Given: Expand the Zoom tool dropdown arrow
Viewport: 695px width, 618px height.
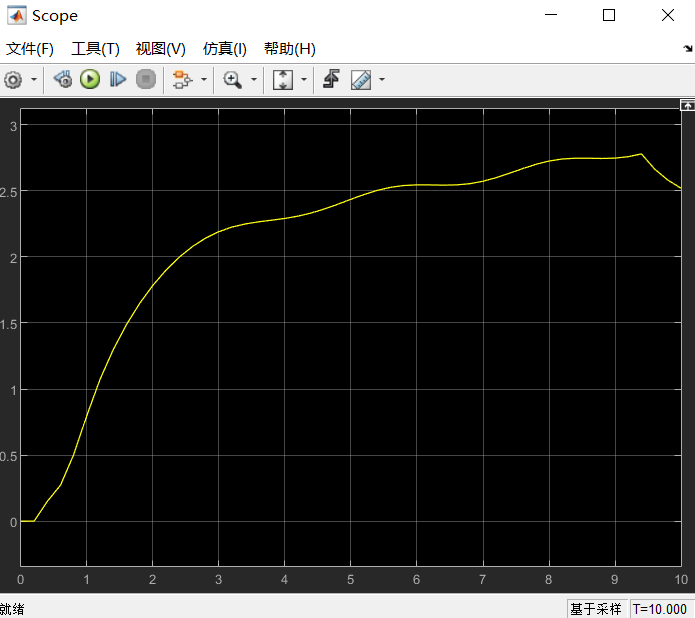Looking at the screenshot, I should tap(254, 80).
